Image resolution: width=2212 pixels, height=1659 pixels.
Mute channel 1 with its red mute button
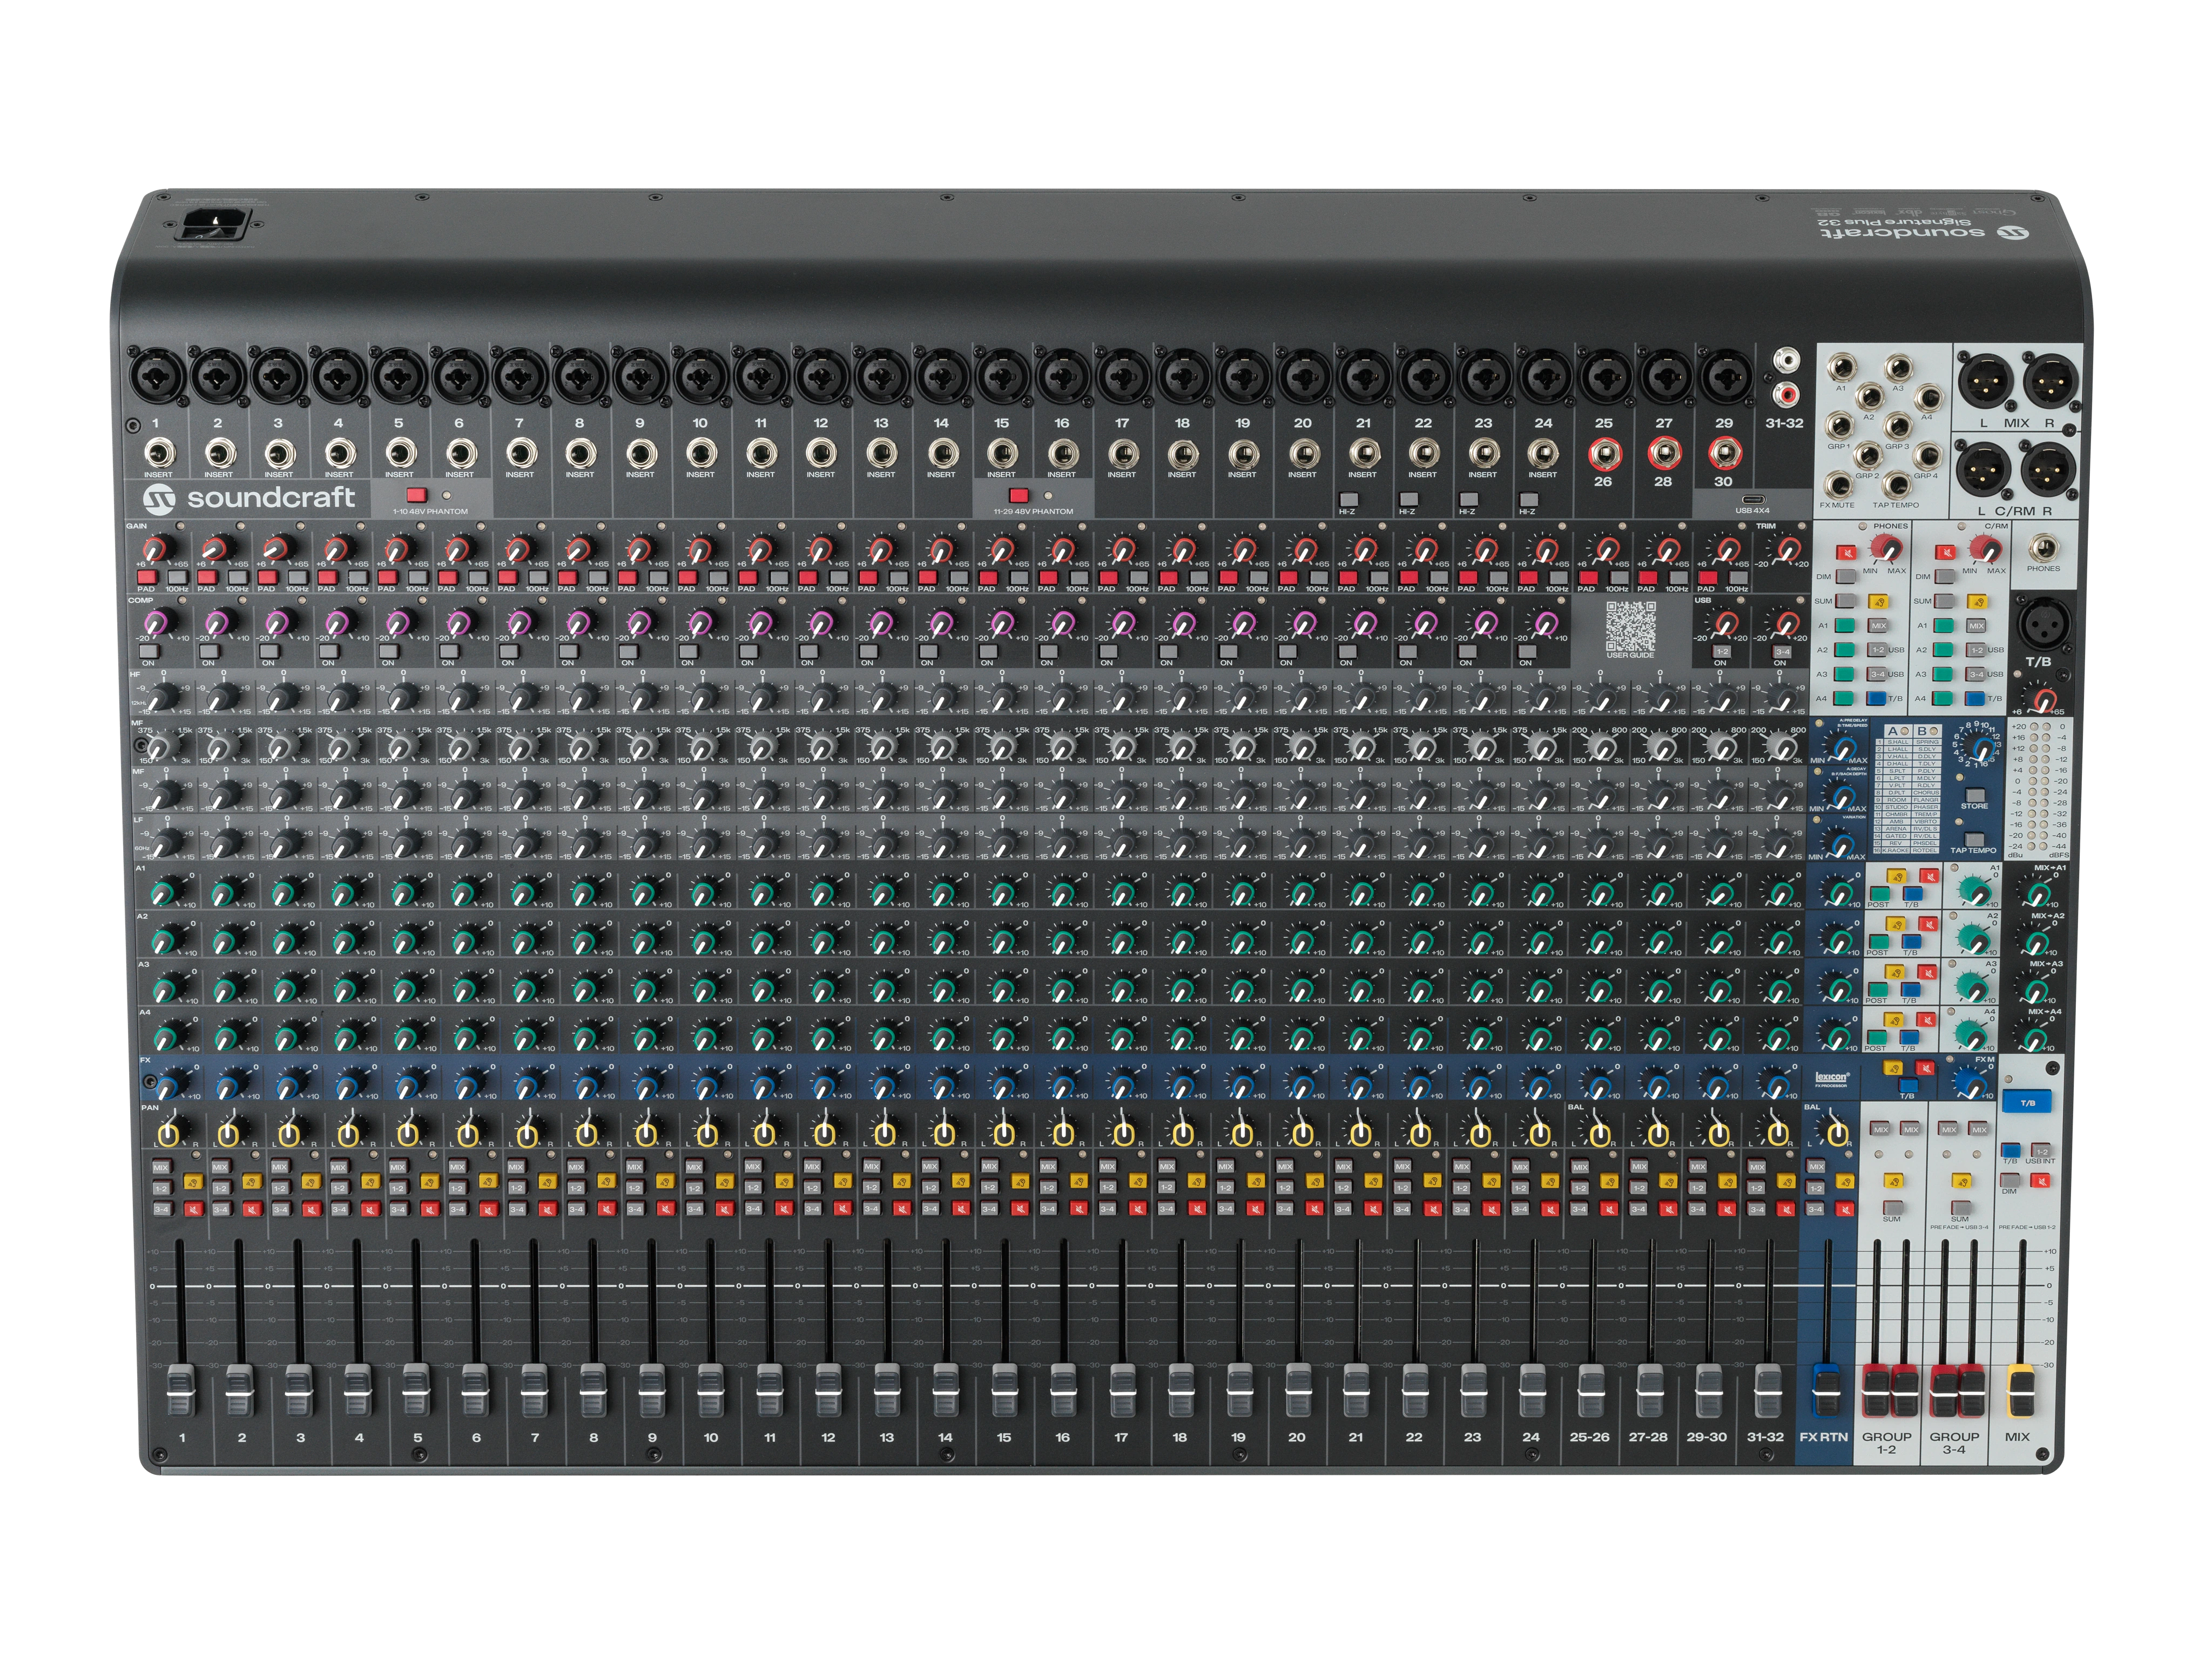[x=194, y=1209]
